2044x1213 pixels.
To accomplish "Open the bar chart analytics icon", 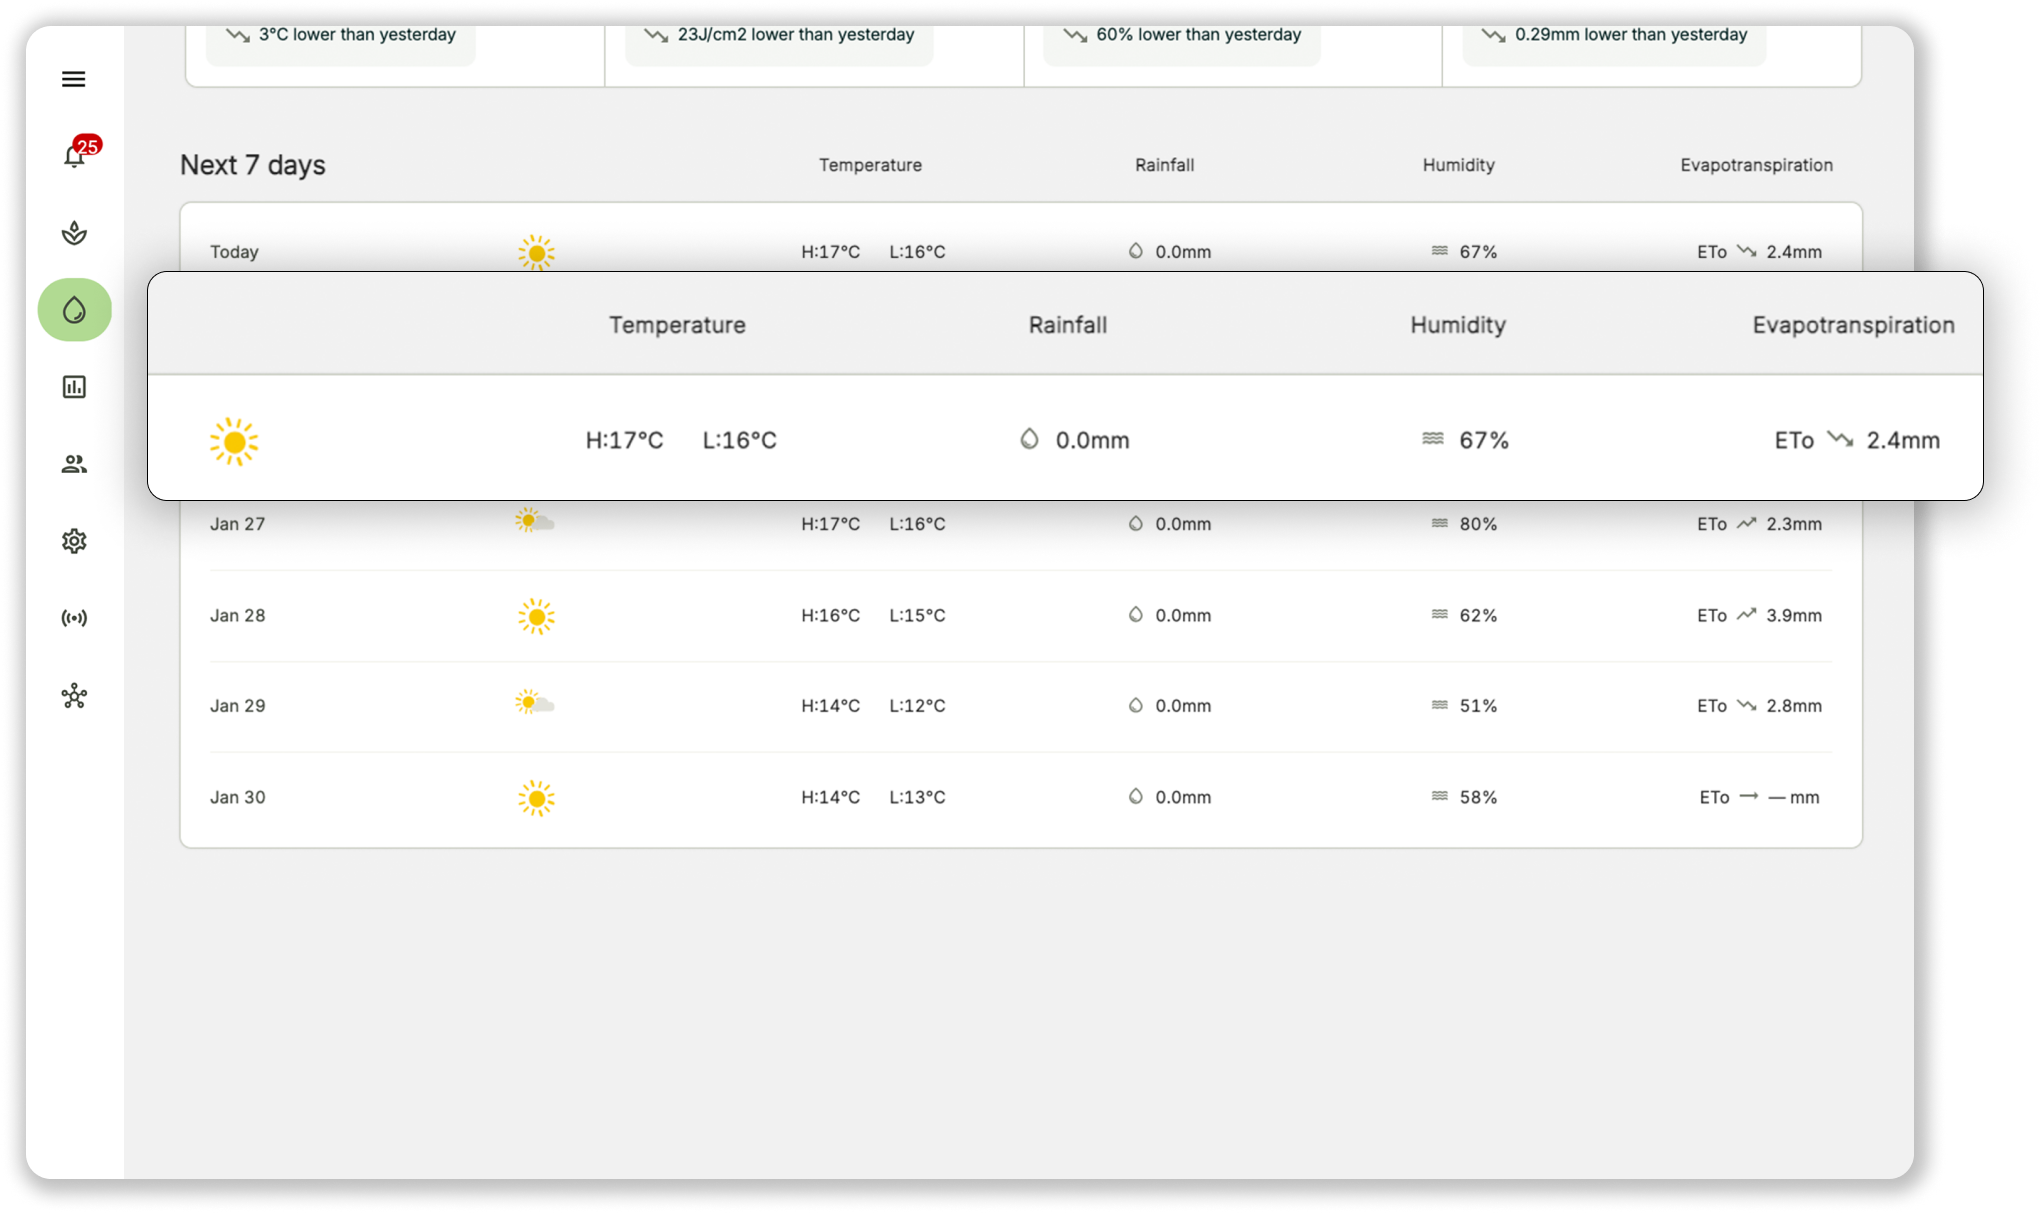I will pos(74,387).
